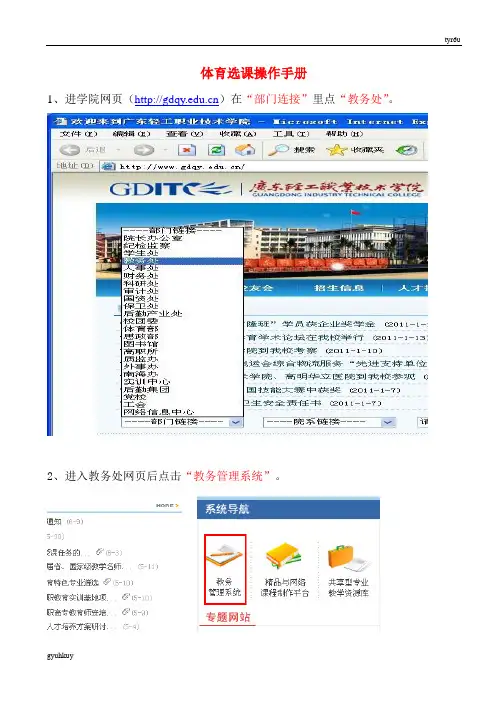Open the Forward button history dropdown arrow

(x=165, y=150)
